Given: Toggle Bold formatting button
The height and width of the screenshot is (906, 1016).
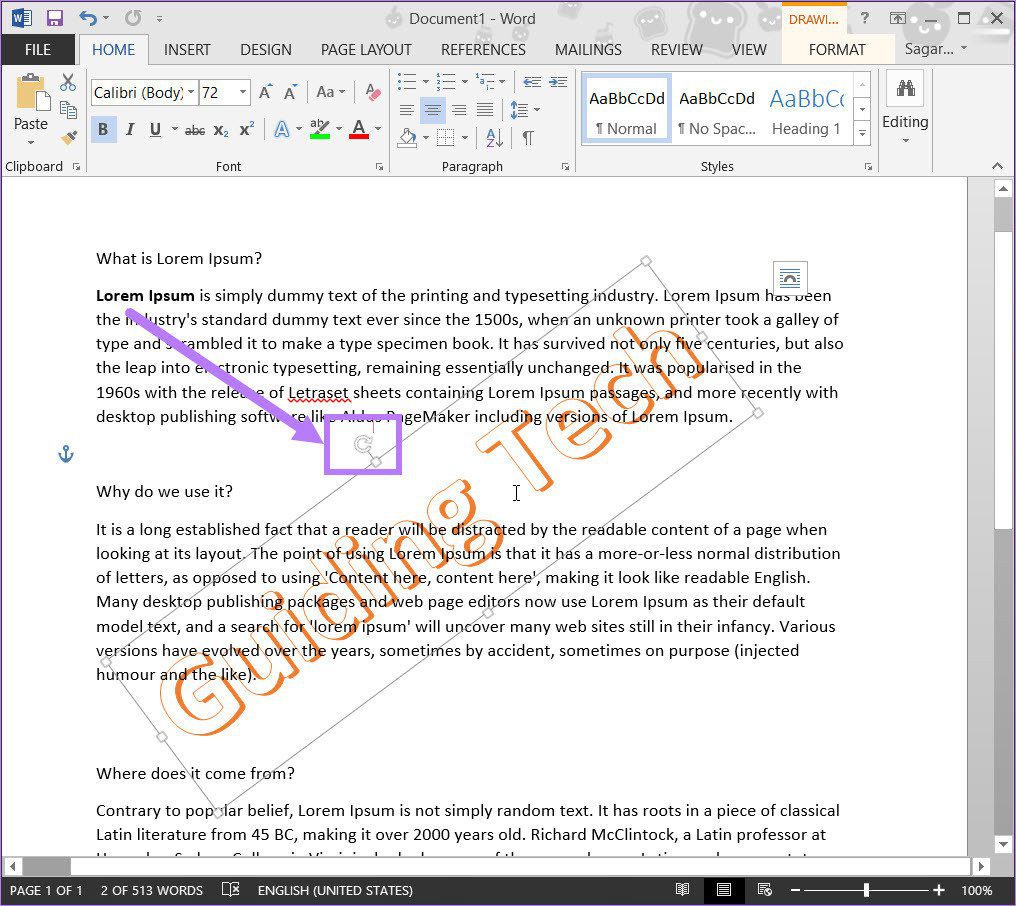Looking at the screenshot, I should (x=103, y=129).
